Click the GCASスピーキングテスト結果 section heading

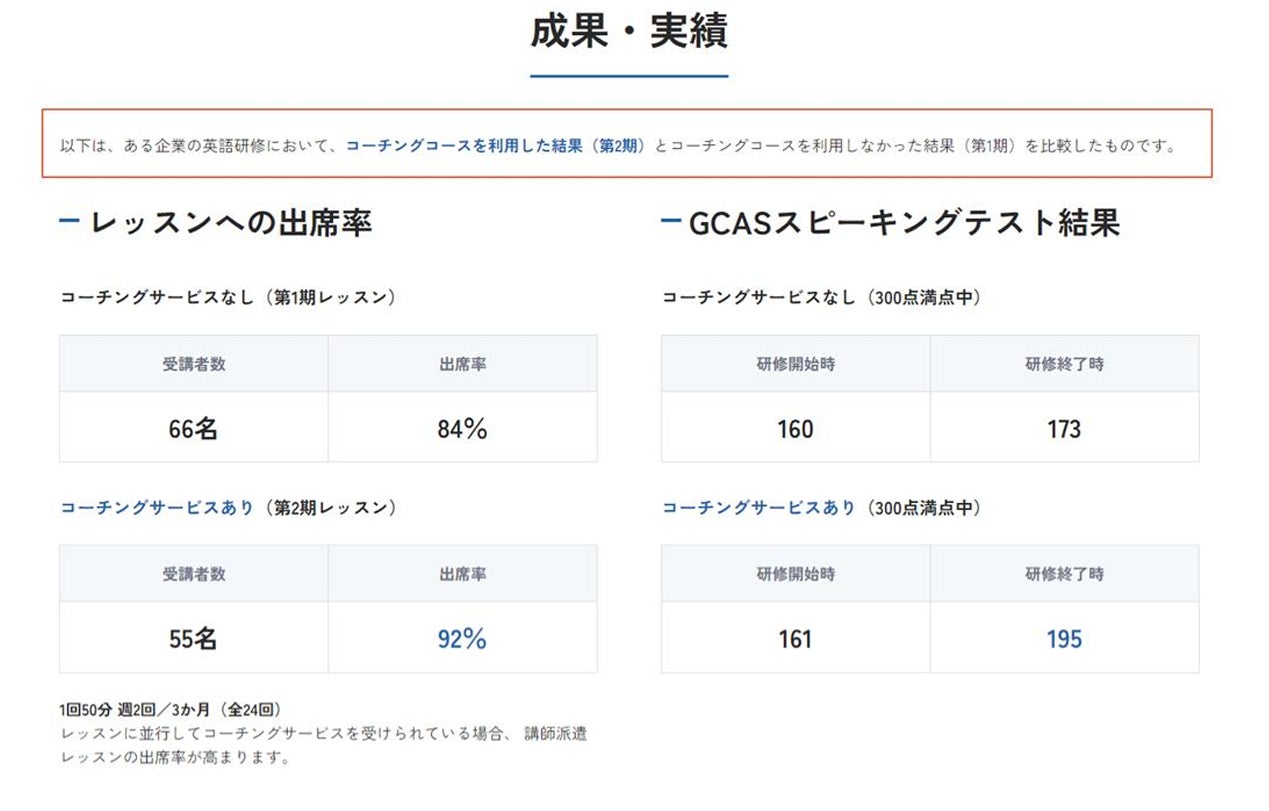[904, 223]
